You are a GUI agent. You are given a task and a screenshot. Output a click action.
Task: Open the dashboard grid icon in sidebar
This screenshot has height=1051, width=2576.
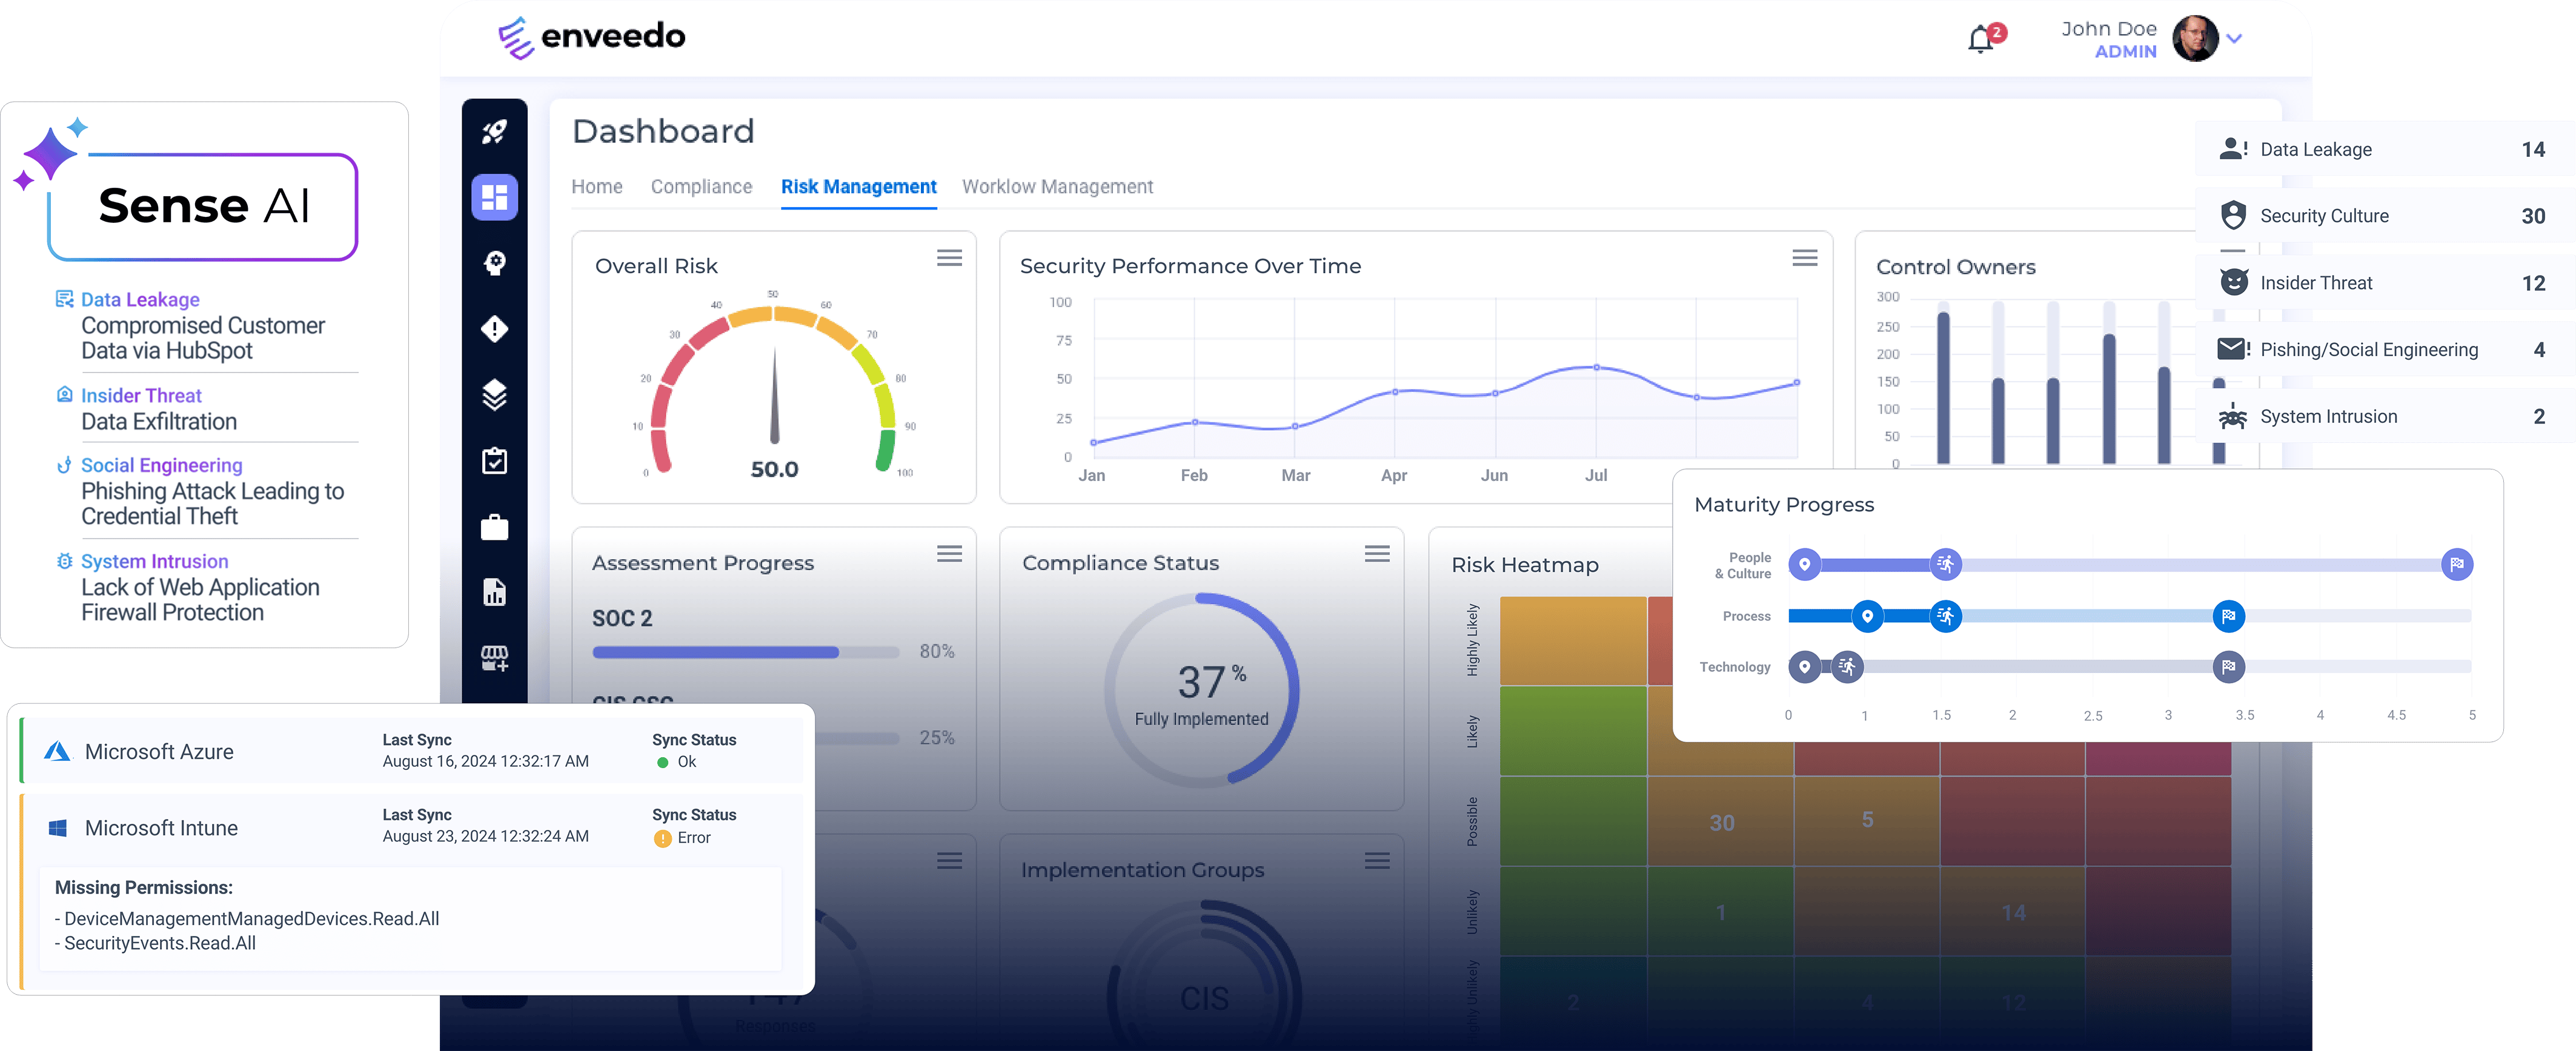[494, 197]
